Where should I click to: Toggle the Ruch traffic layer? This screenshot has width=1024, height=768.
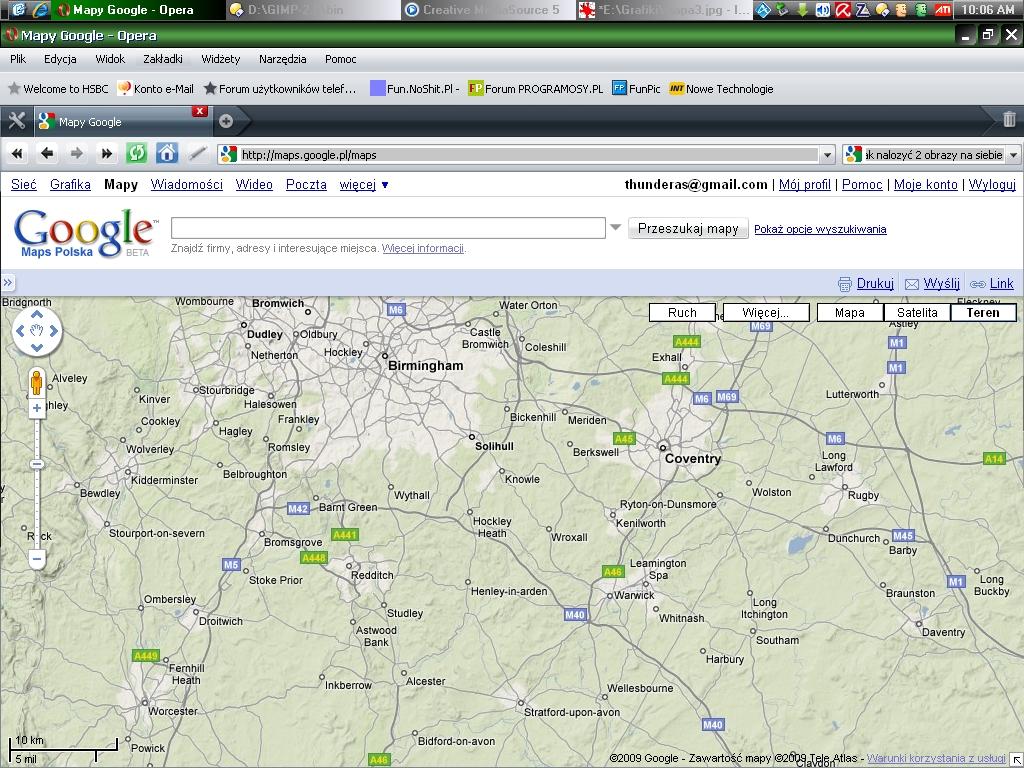click(682, 312)
